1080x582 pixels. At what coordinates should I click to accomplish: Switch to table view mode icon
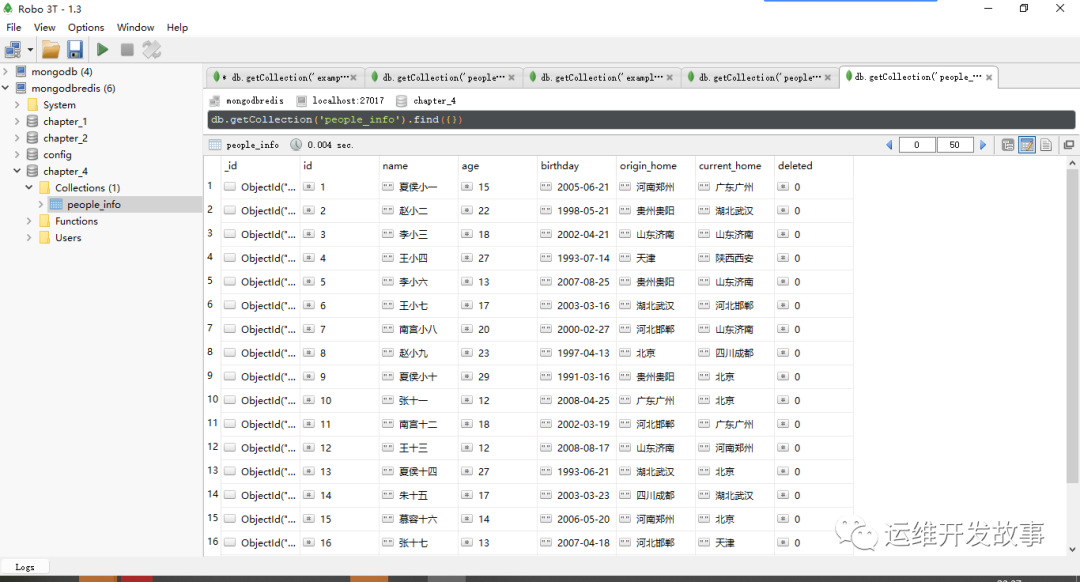click(x=1027, y=145)
